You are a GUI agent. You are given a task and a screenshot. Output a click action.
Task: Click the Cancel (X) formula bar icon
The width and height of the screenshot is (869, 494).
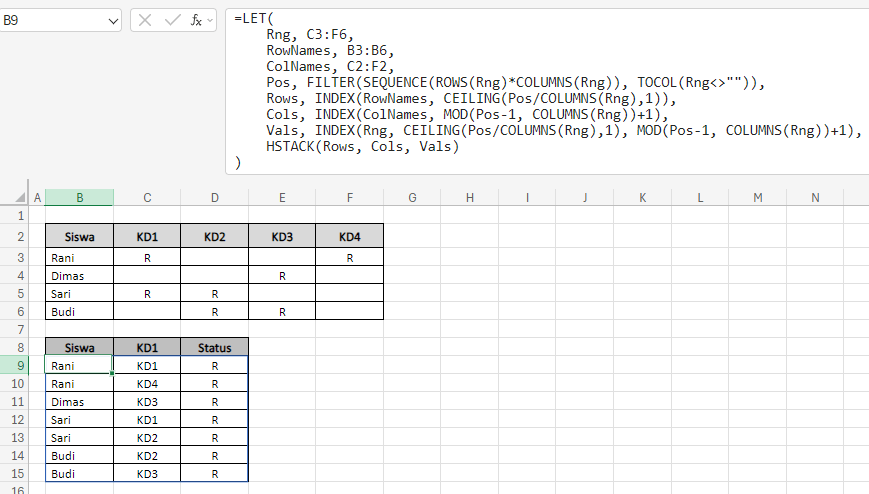pos(145,20)
